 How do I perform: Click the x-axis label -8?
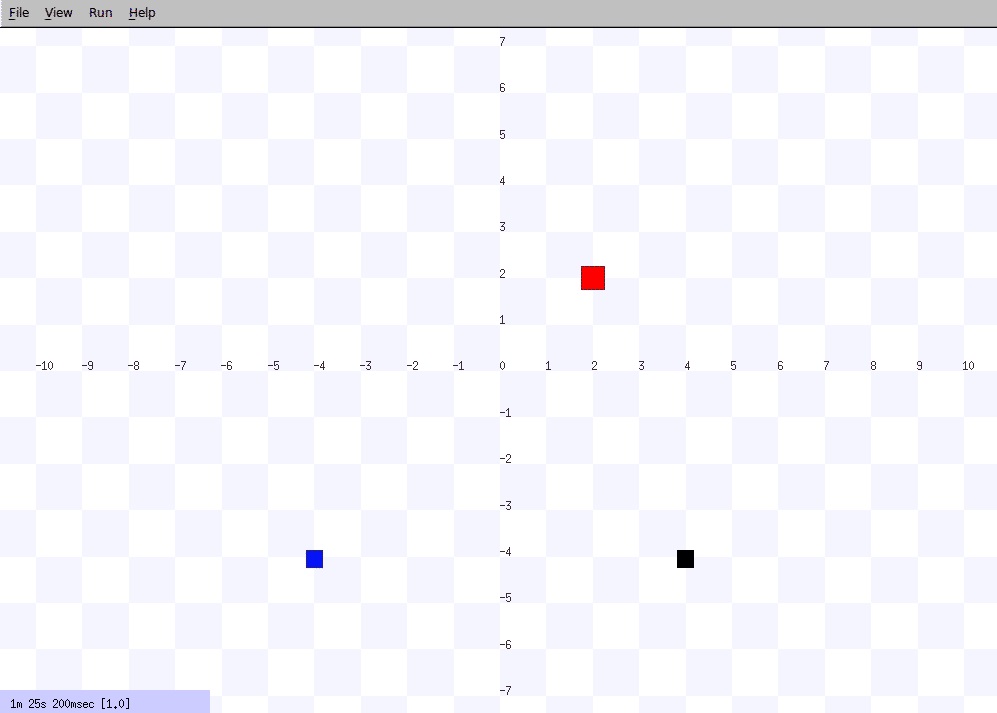pyautogui.click(x=134, y=366)
